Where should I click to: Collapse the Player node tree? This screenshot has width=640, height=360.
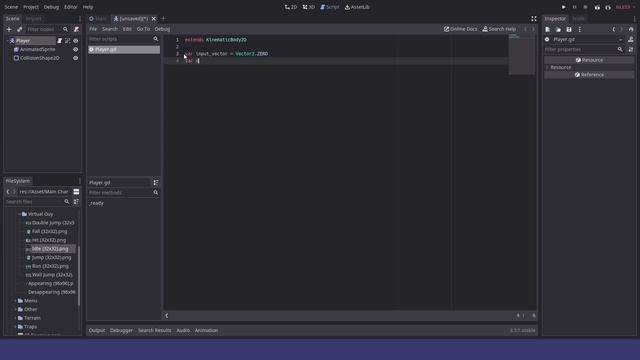point(7,41)
